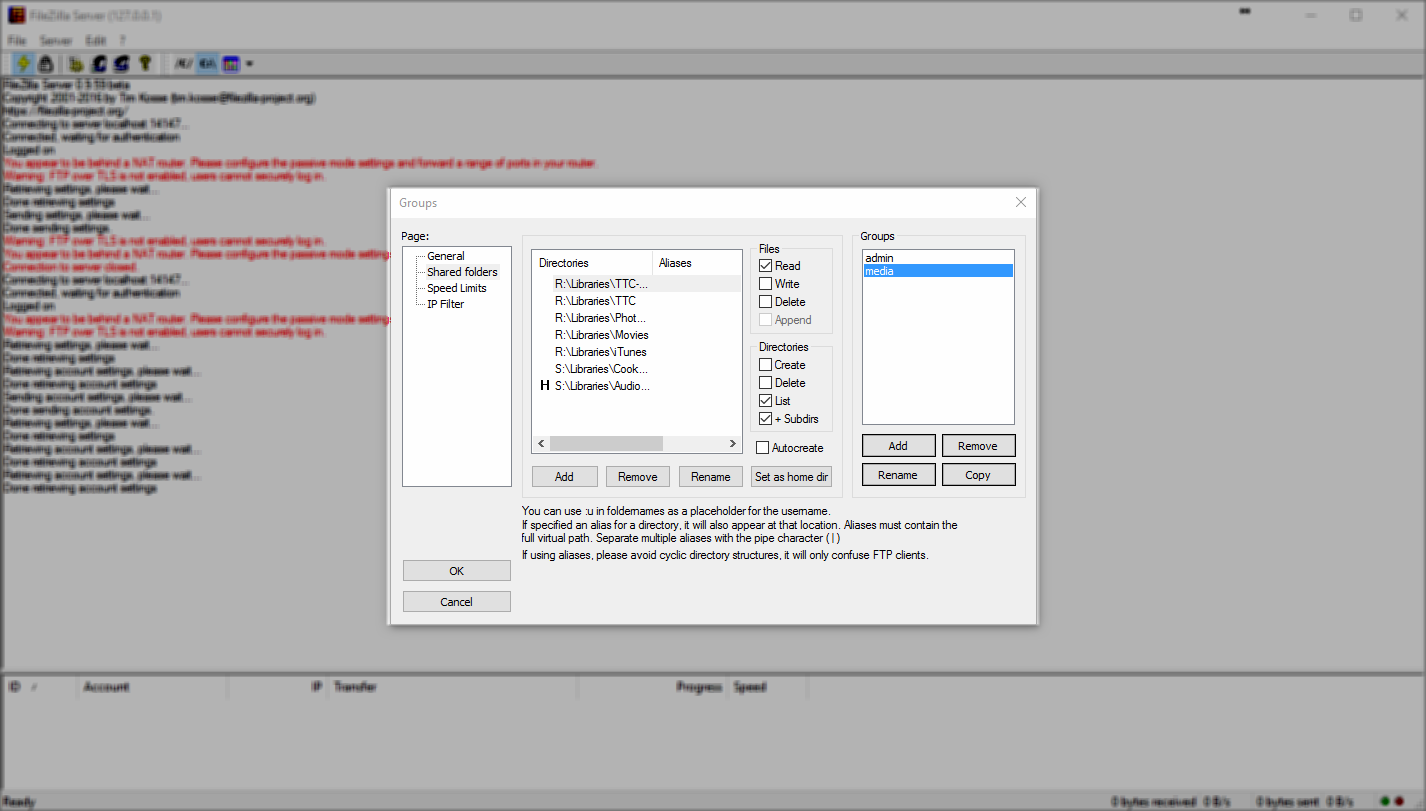
Task: Click the C:\ path display toolbar icon
Action: (x=207, y=63)
